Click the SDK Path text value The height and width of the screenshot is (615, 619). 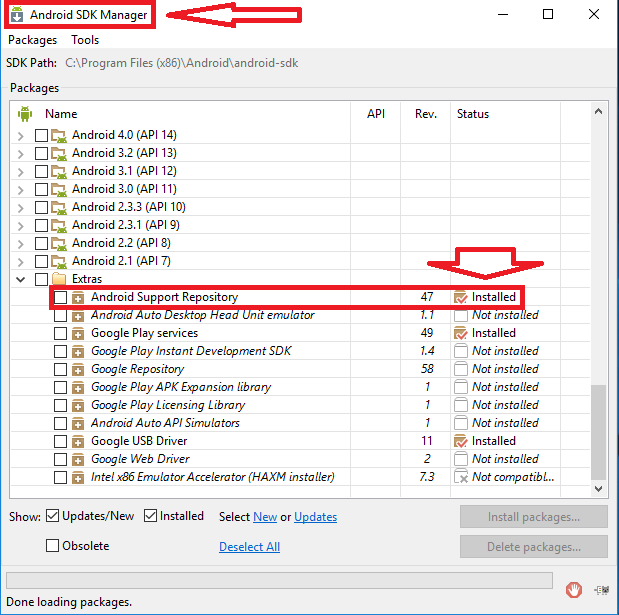pyautogui.click(x=182, y=63)
